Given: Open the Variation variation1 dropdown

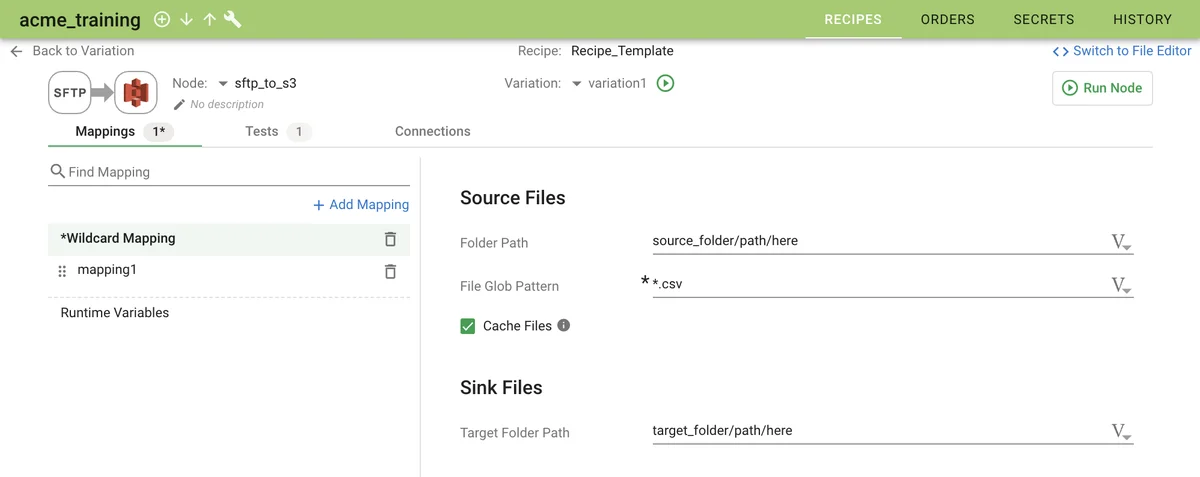Looking at the screenshot, I should click(x=577, y=84).
